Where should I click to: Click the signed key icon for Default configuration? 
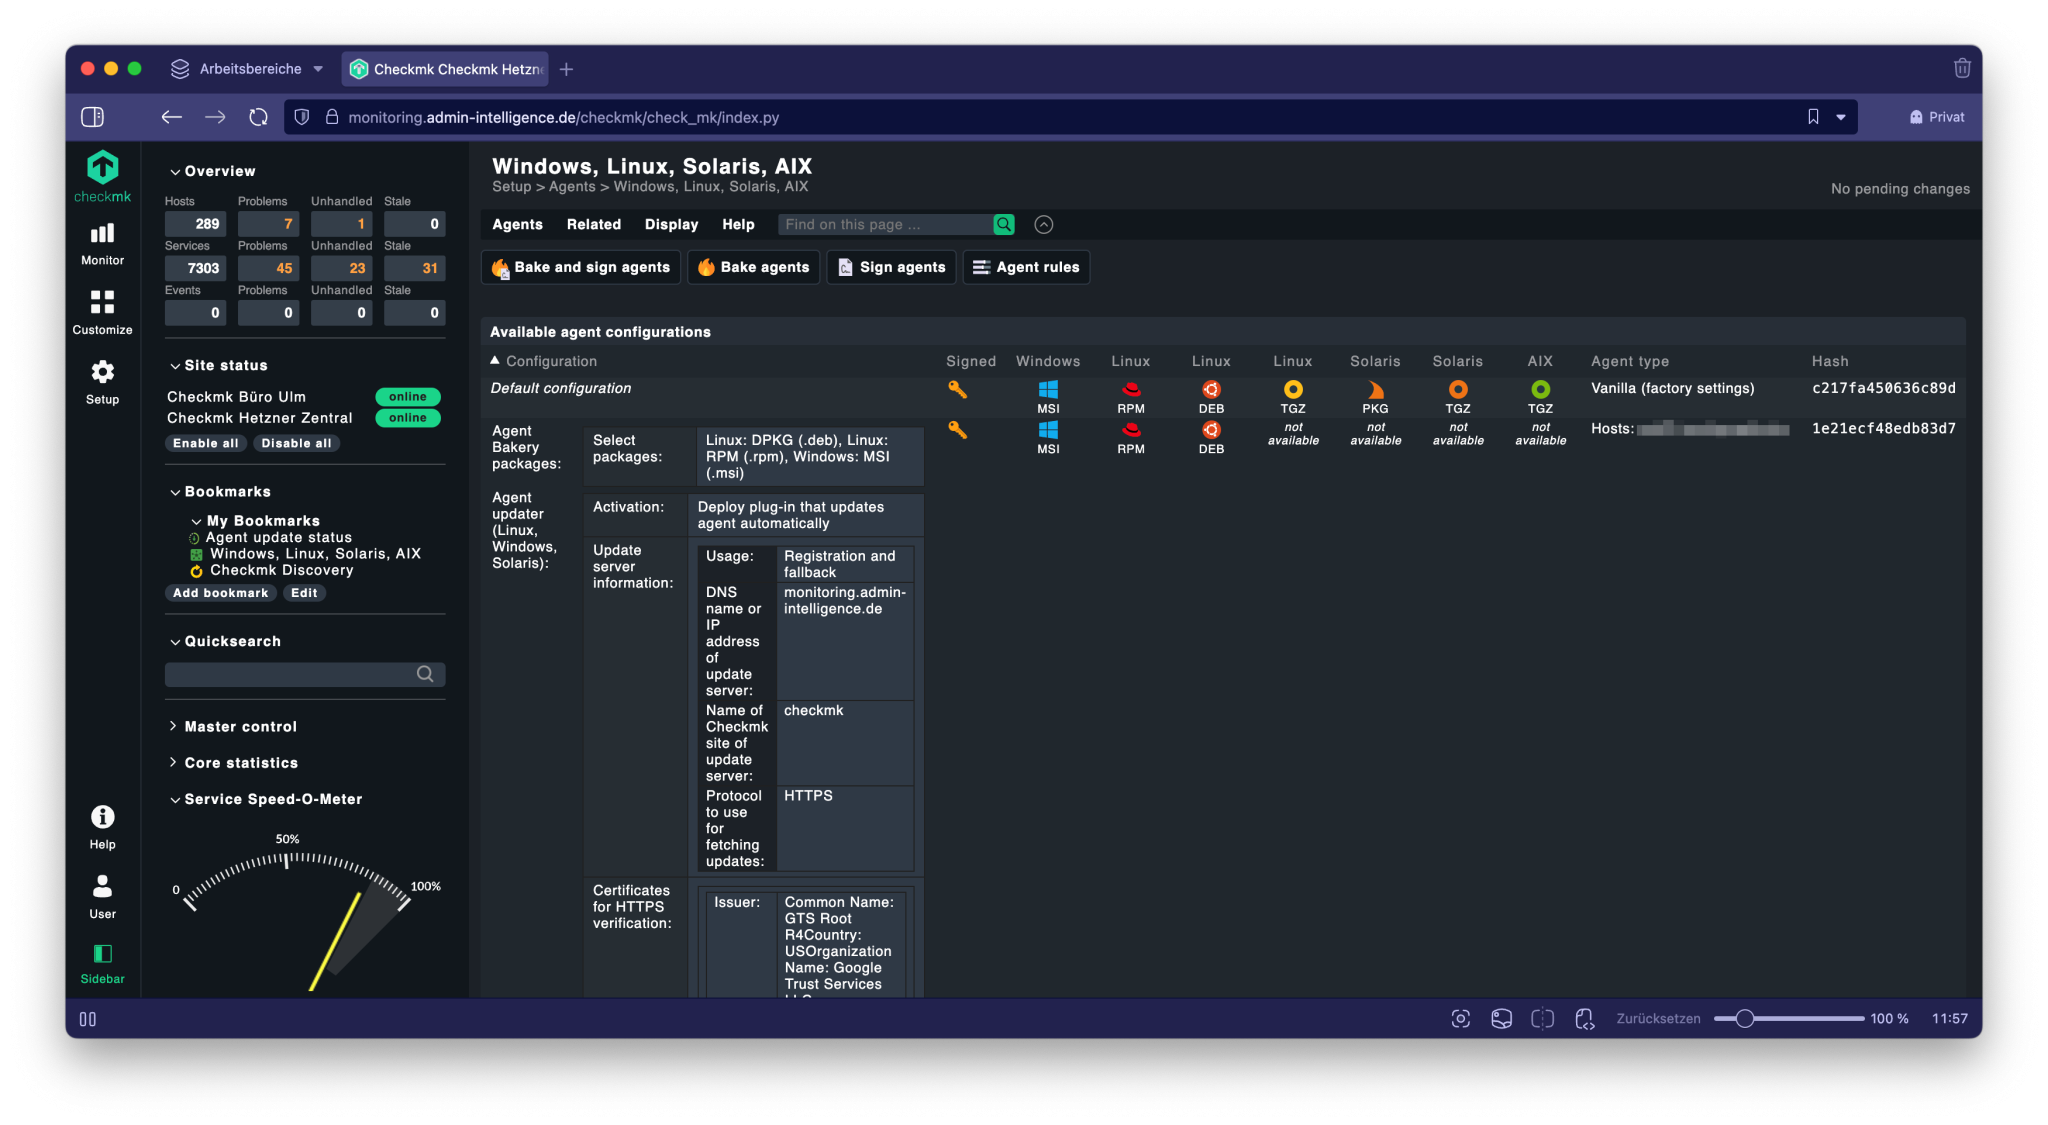point(957,389)
